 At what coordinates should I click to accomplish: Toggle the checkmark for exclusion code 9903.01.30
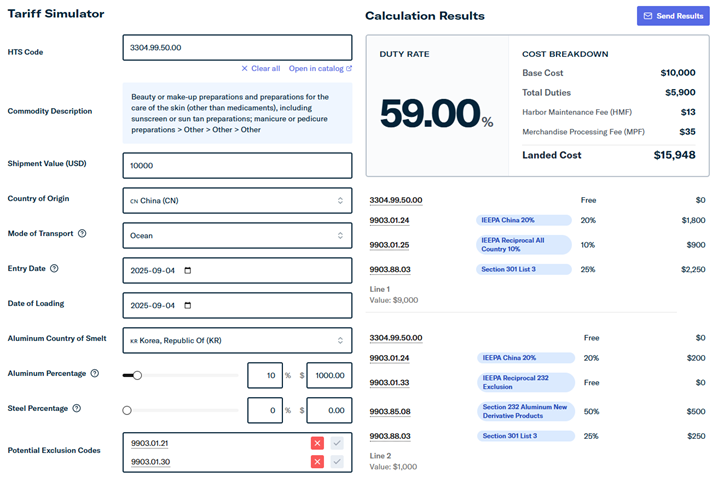337,461
